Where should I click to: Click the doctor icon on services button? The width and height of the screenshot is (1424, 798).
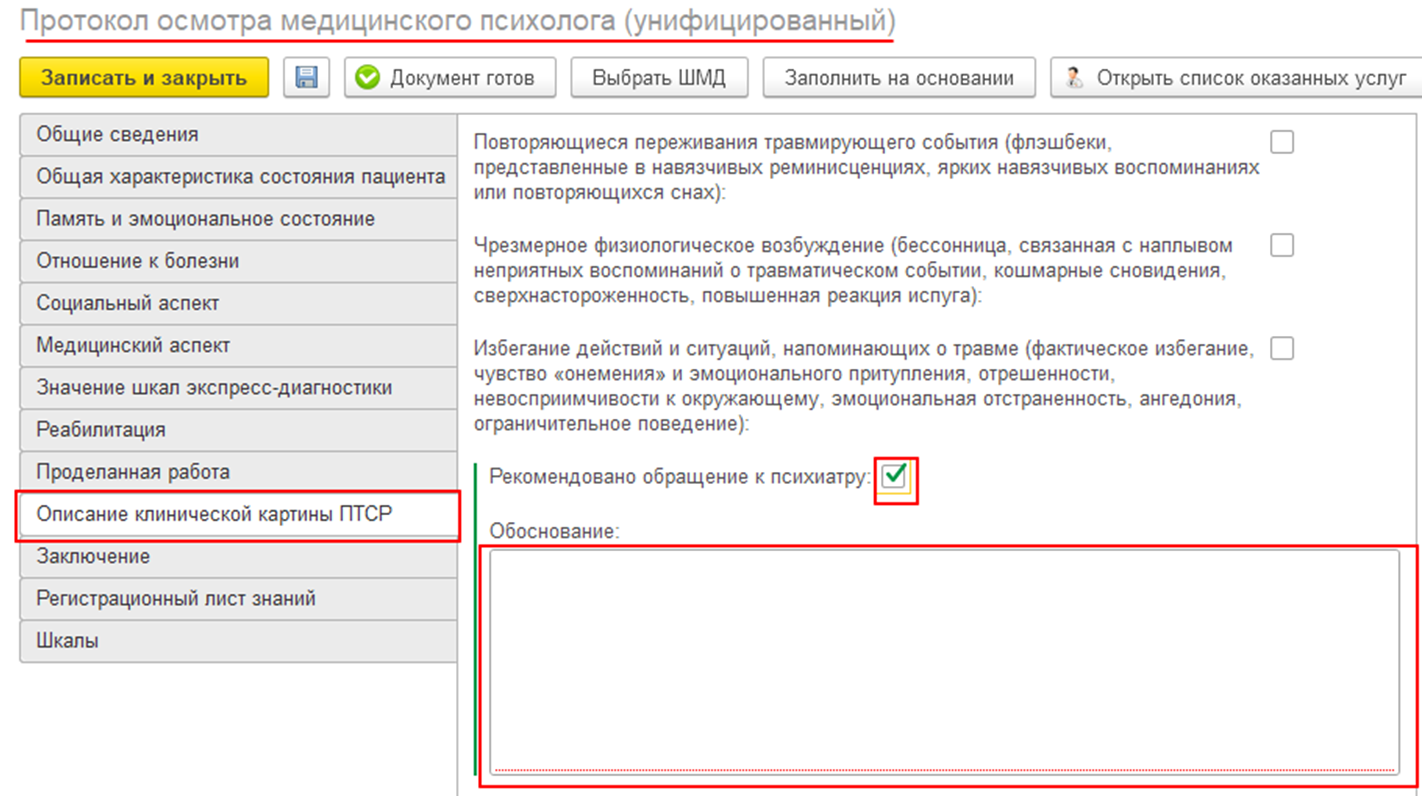click(x=1075, y=78)
